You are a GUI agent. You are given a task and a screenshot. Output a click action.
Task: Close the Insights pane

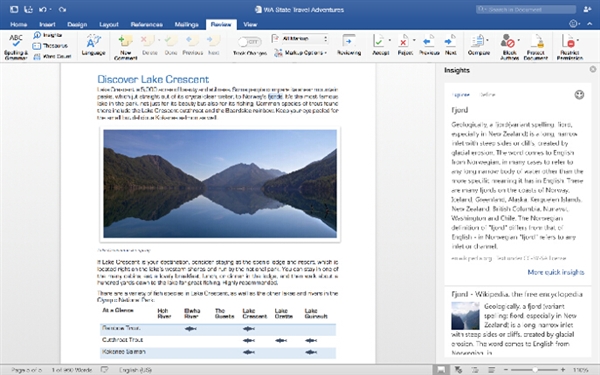[593, 69]
